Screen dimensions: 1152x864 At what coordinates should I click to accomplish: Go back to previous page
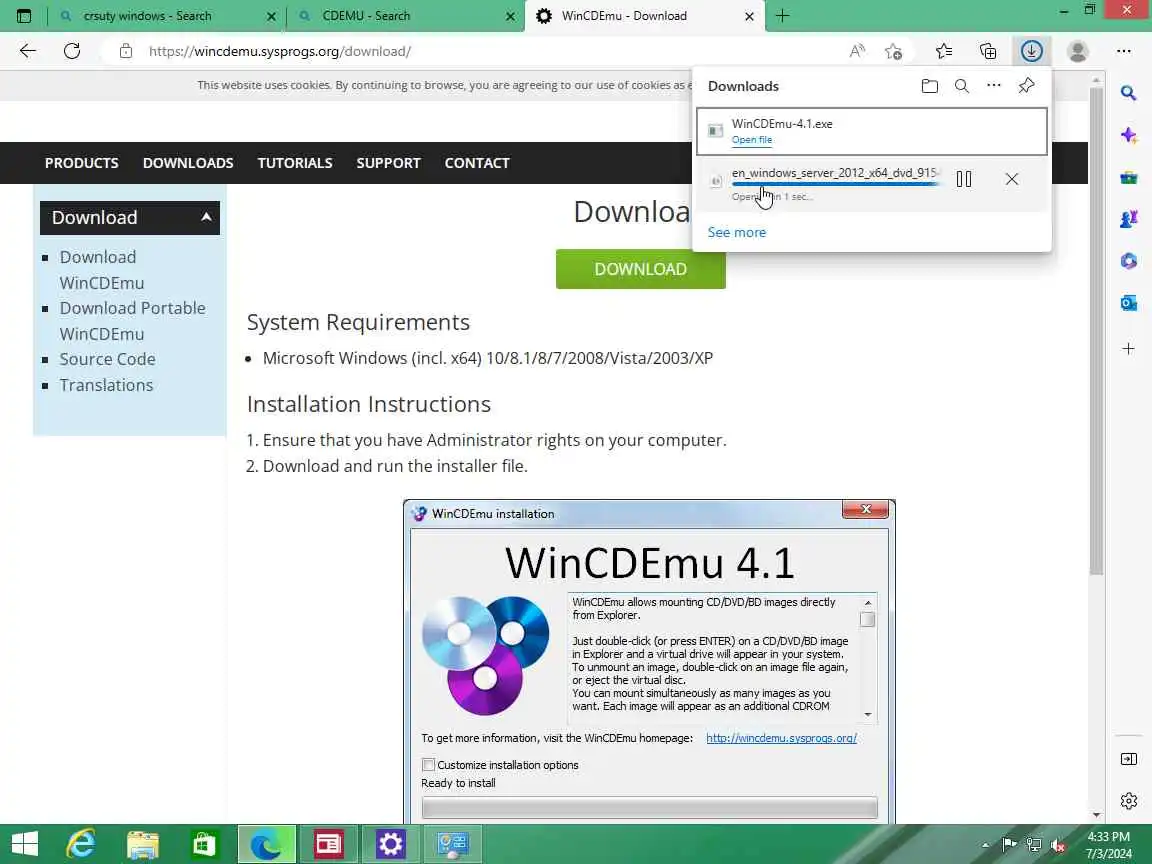[28, 51]
